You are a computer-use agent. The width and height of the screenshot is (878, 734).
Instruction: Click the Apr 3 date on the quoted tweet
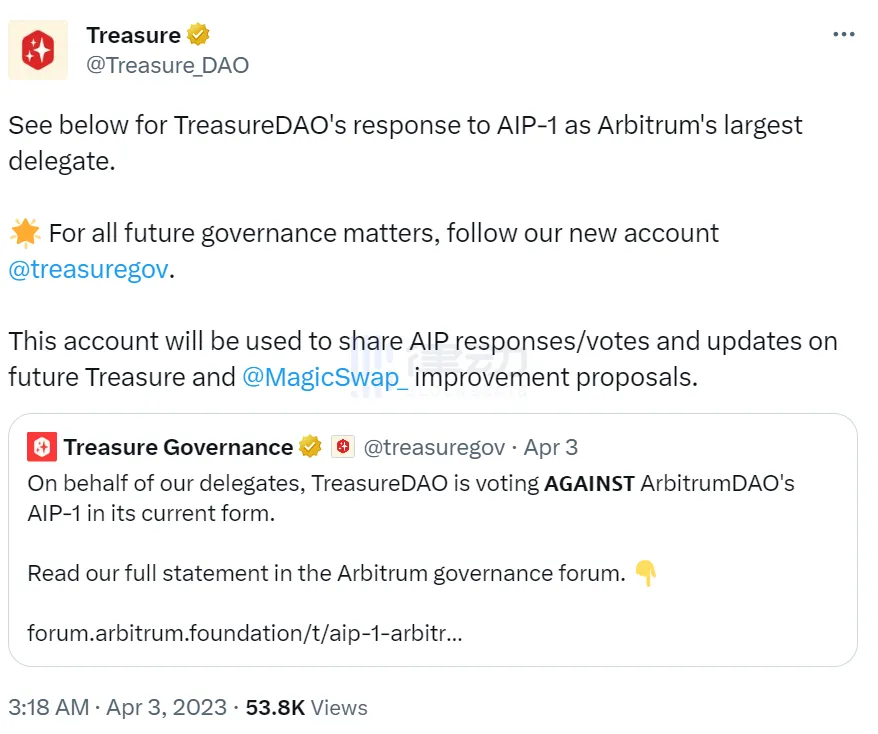550,447
